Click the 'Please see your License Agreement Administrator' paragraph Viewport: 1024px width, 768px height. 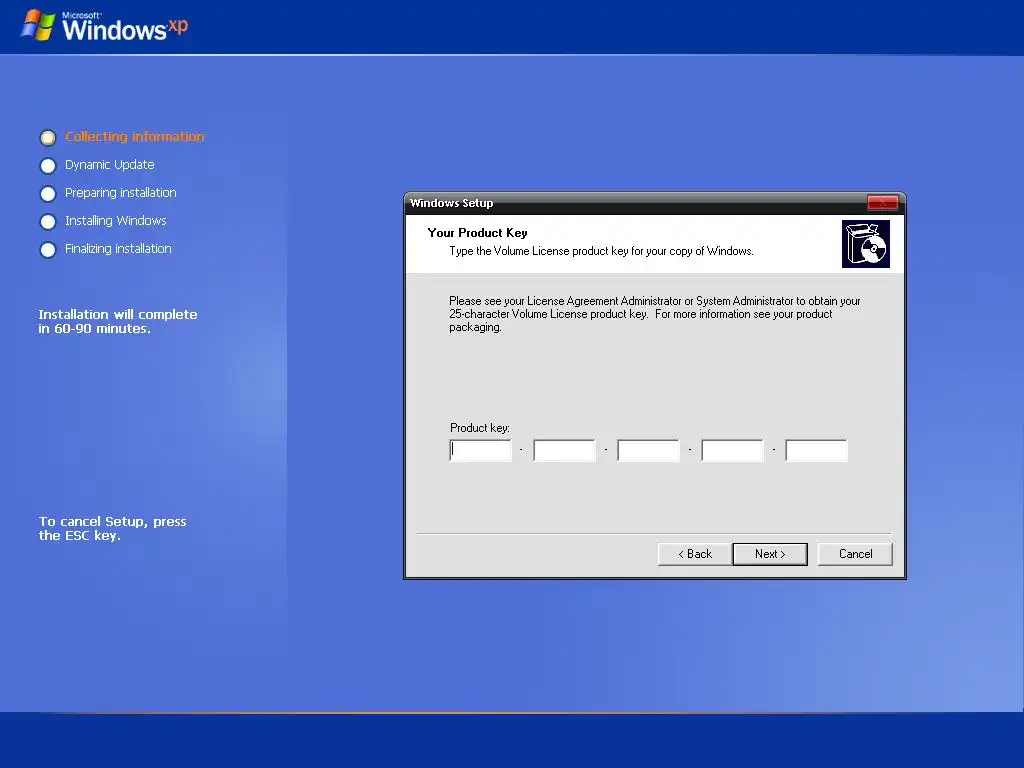coord(654,314)
